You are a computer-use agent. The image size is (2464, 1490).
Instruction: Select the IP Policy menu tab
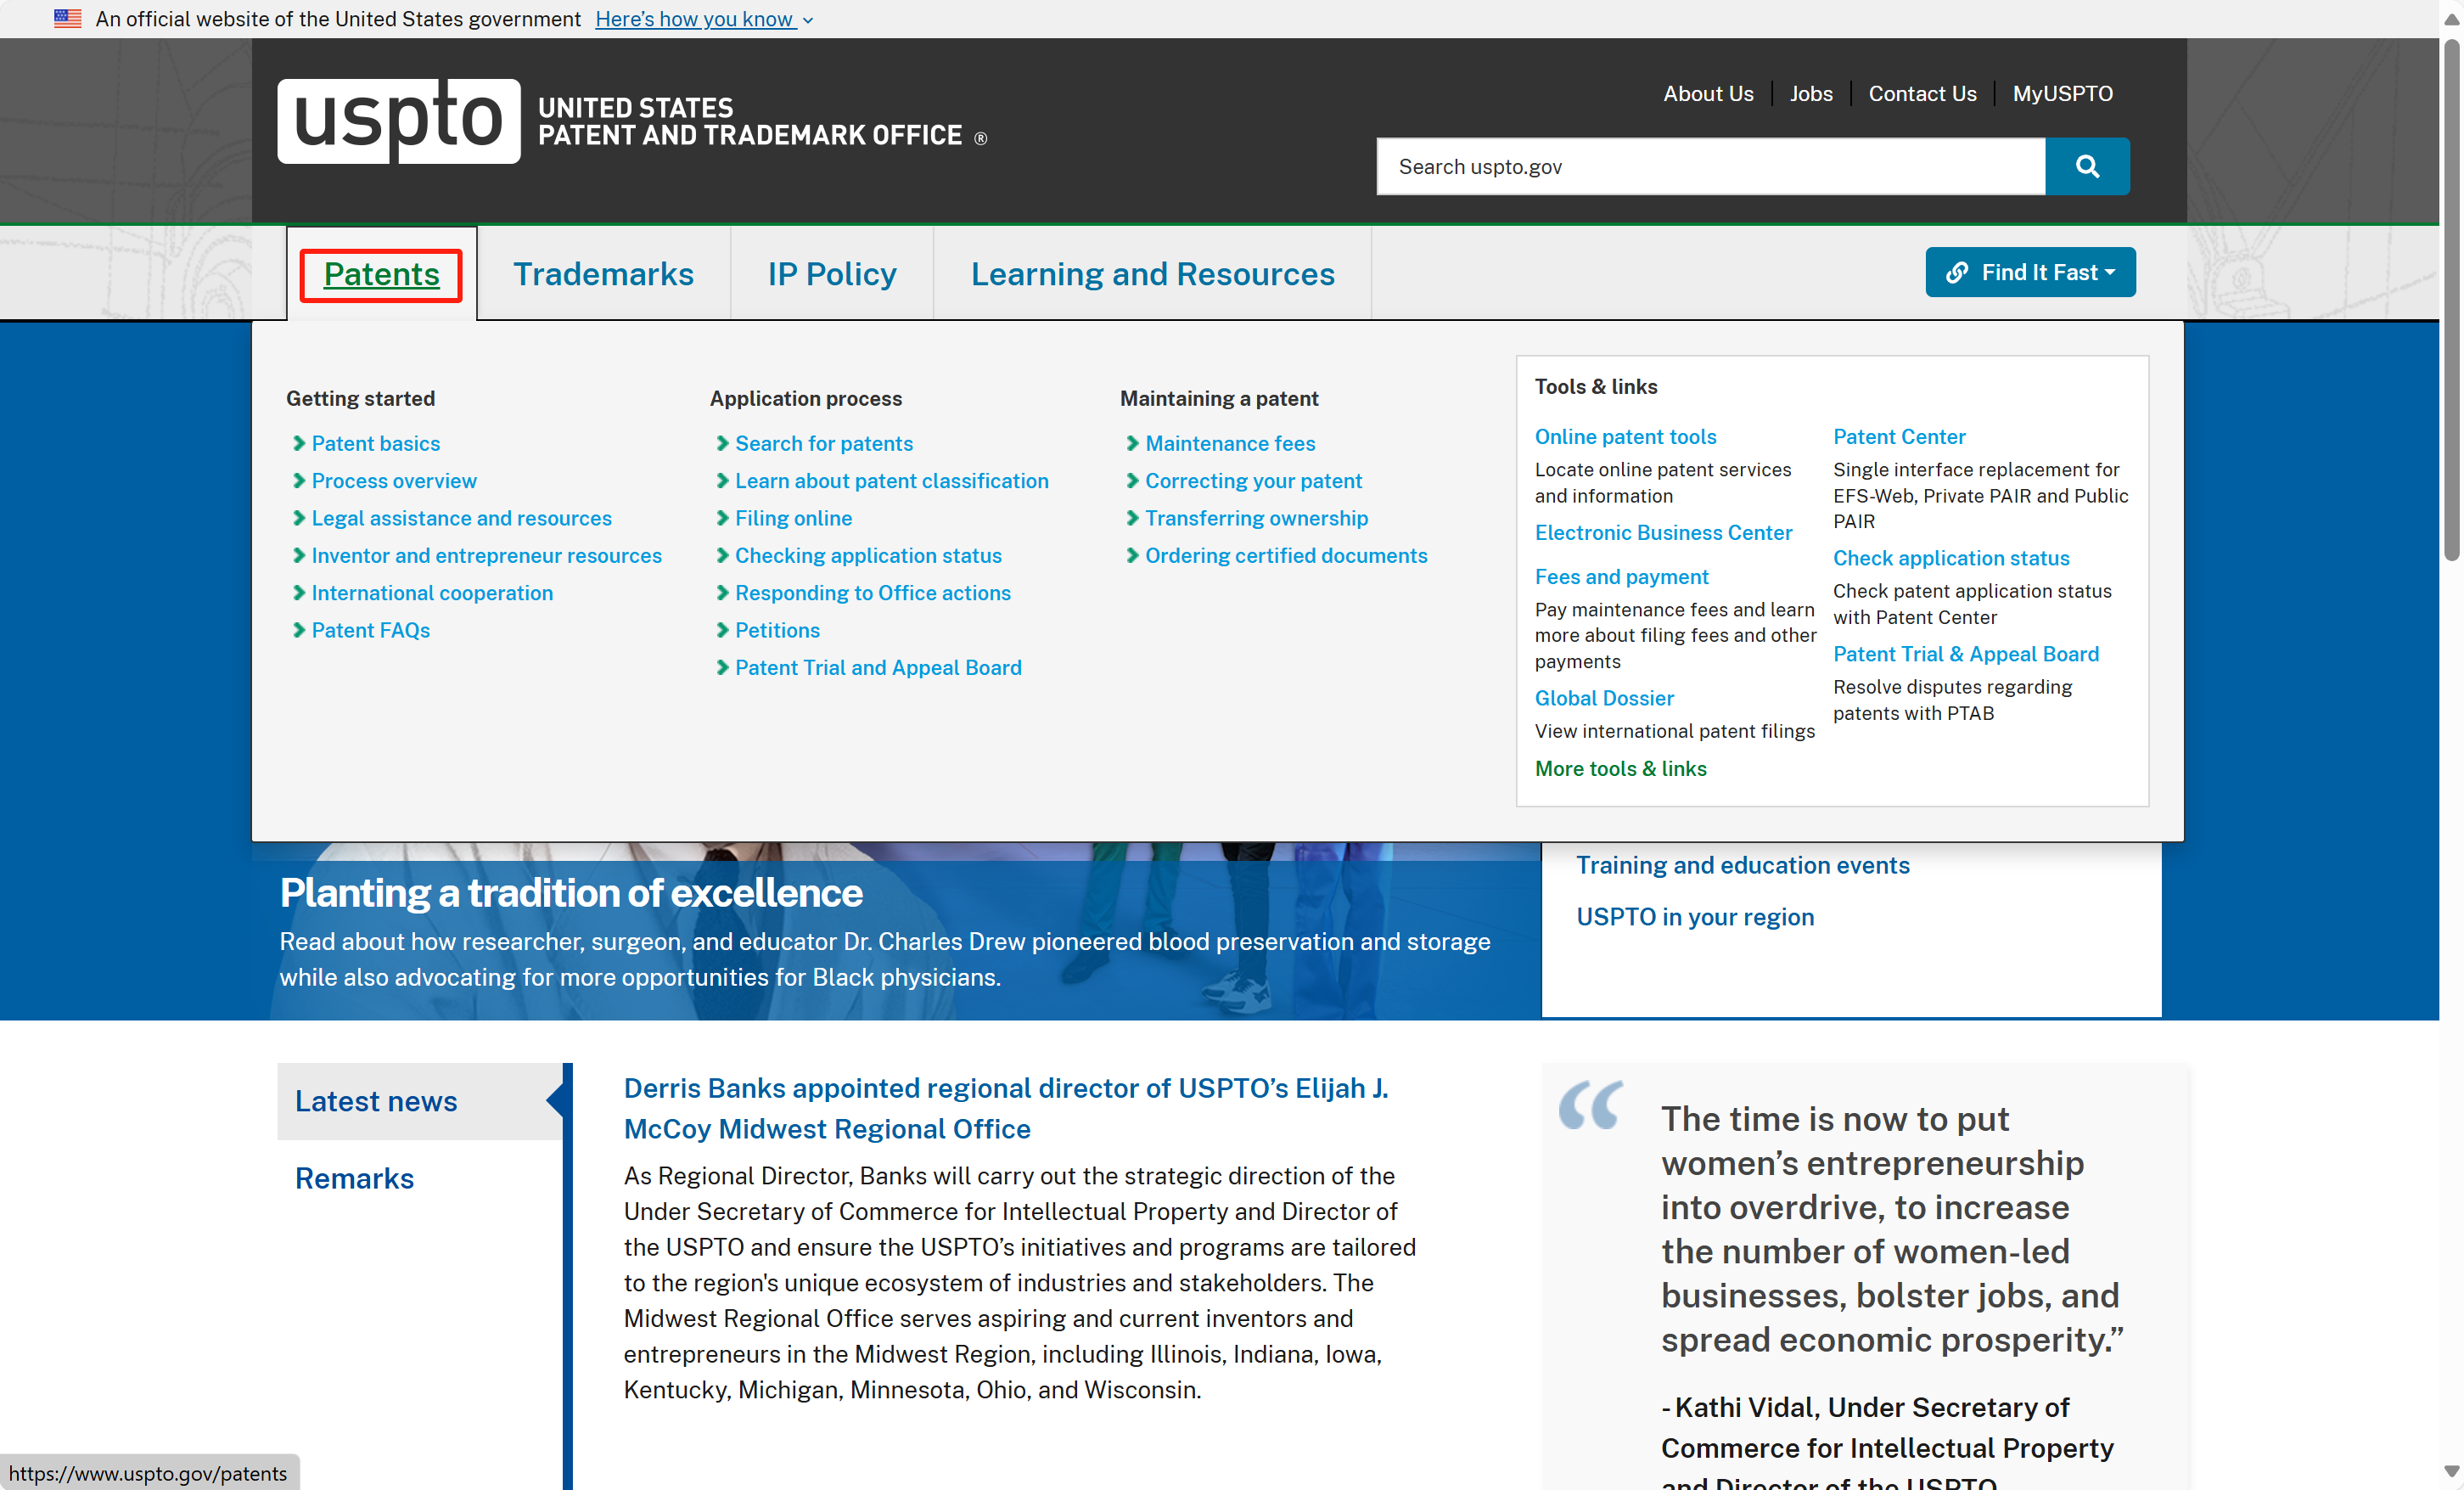[x=831, y=274]
